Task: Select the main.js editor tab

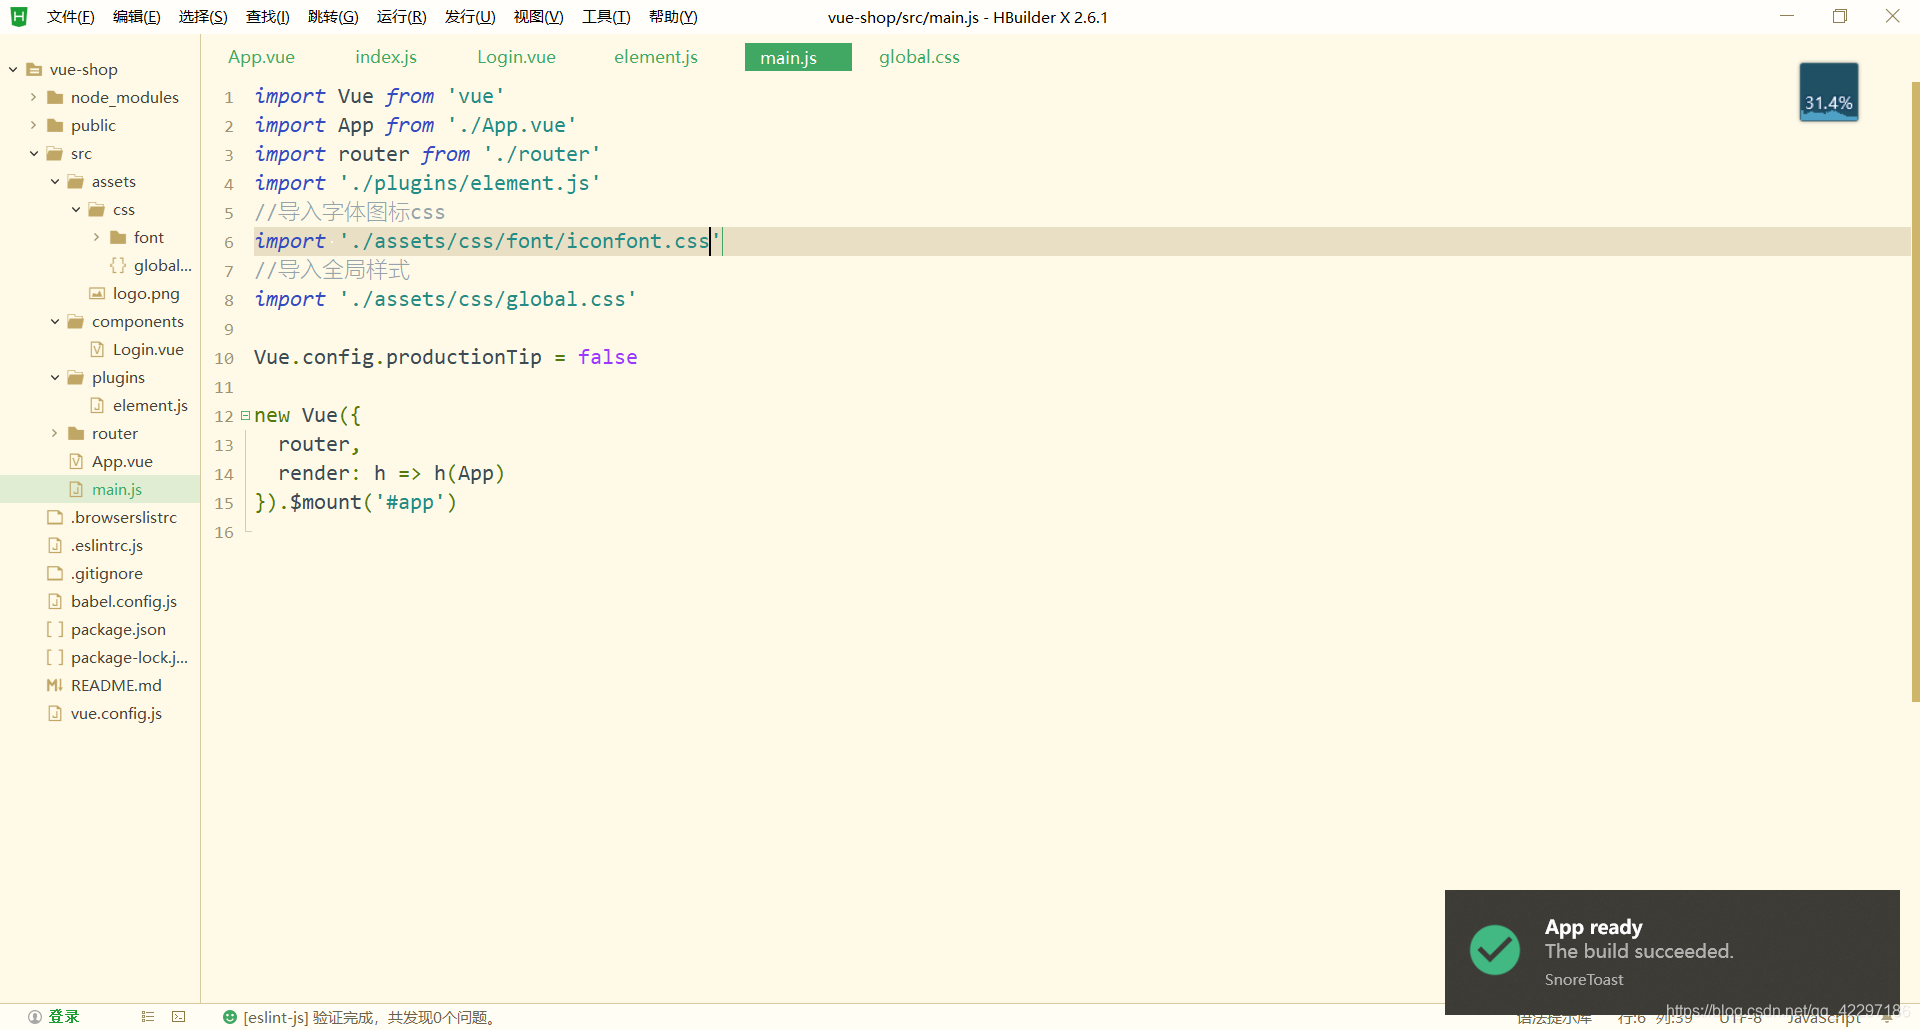Action: [x=798, y=57]
